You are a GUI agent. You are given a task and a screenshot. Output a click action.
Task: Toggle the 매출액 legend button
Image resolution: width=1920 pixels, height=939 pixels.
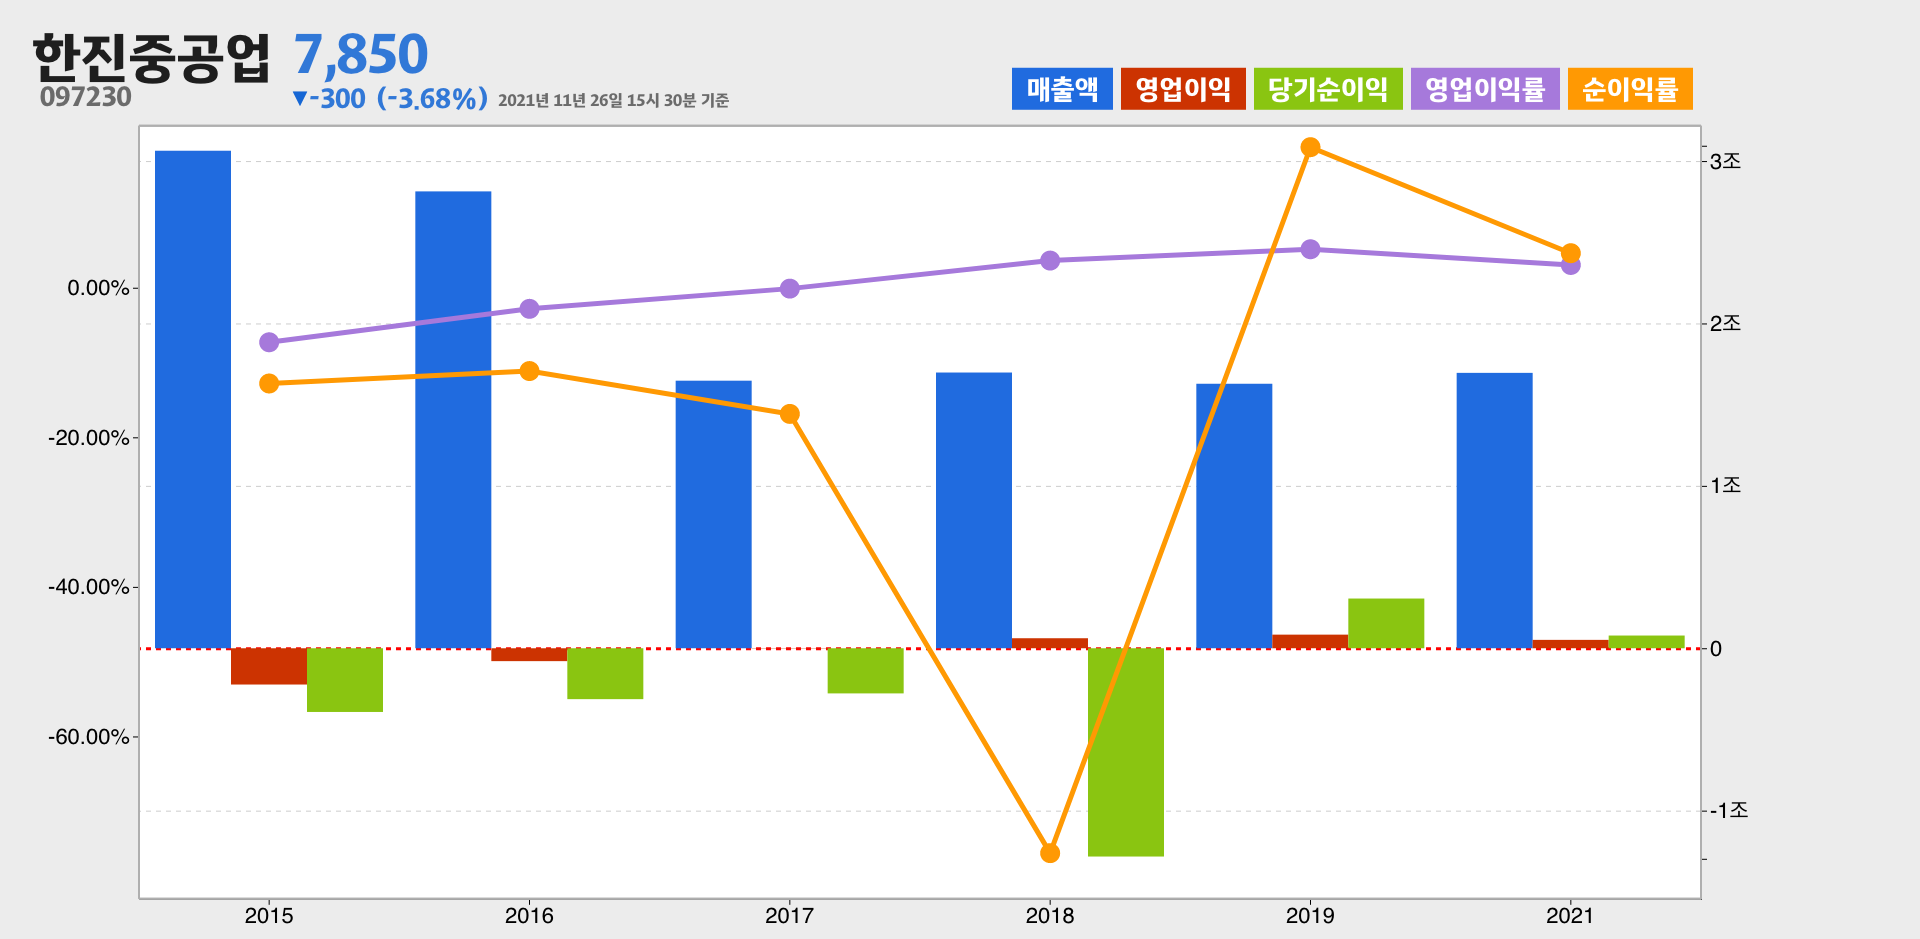point(1062,89)
